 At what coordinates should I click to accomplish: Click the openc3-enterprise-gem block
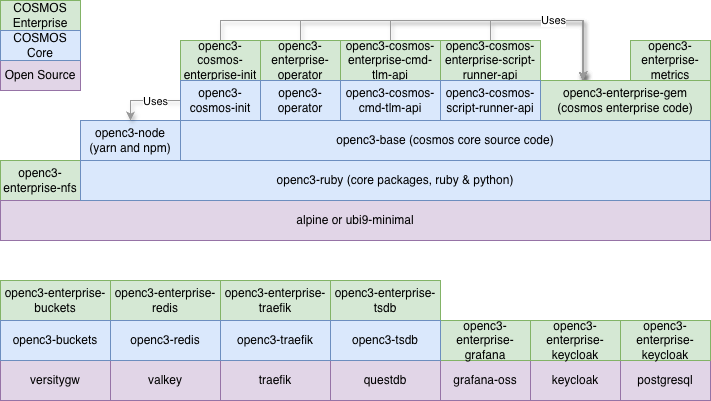pyautogui.click(x=626, y=100)
